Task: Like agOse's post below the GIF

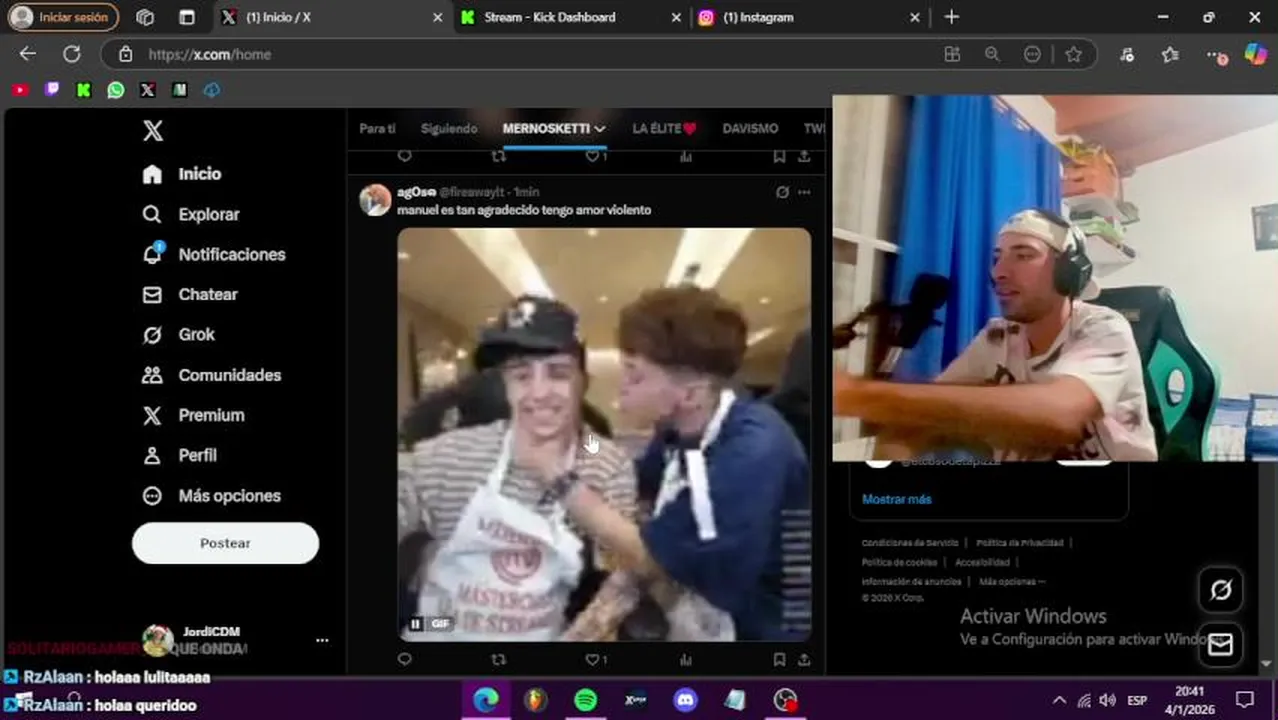Action: pyautogui.click(x=595, y=659)
